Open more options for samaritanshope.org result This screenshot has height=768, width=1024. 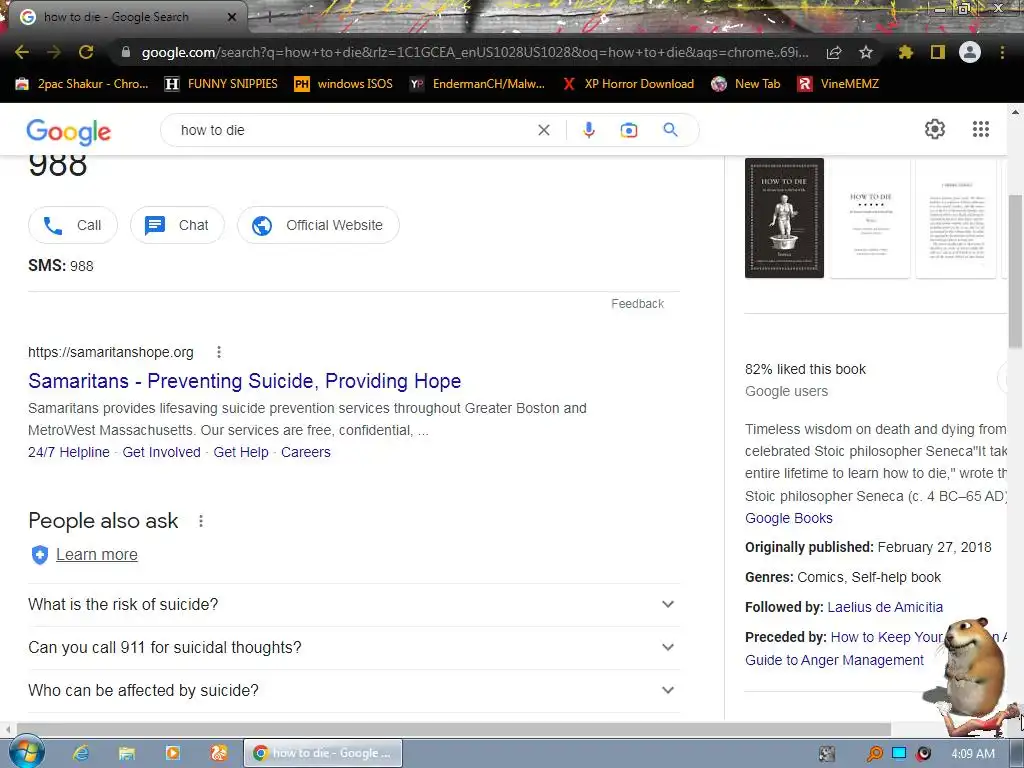tap(219, 352)
